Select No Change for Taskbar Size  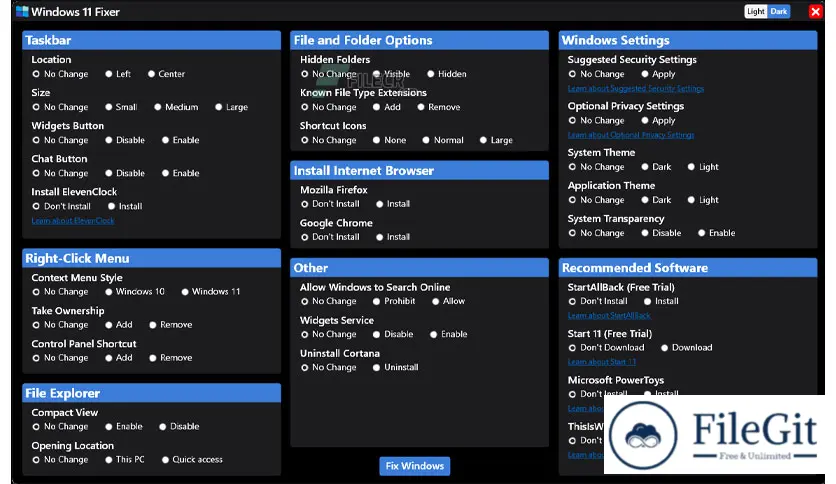coord(60,107)
